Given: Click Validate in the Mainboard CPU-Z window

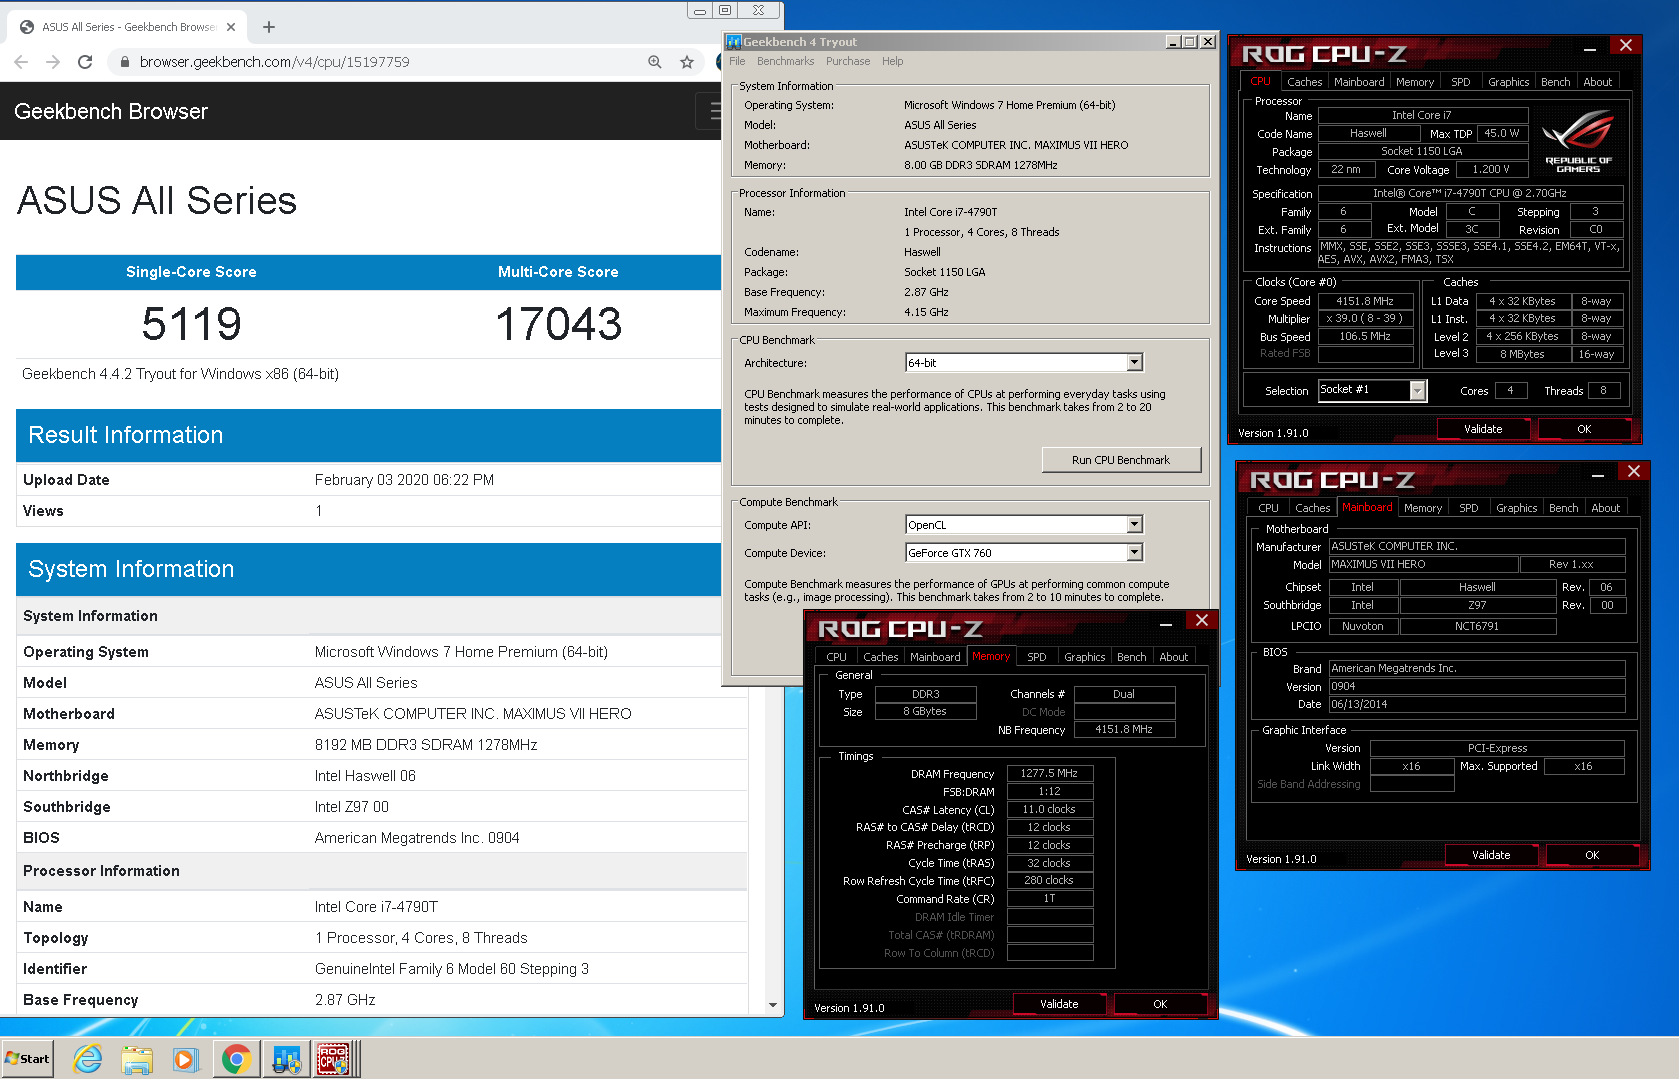Looking at the screenshot, I should (x=1491, y=855).
